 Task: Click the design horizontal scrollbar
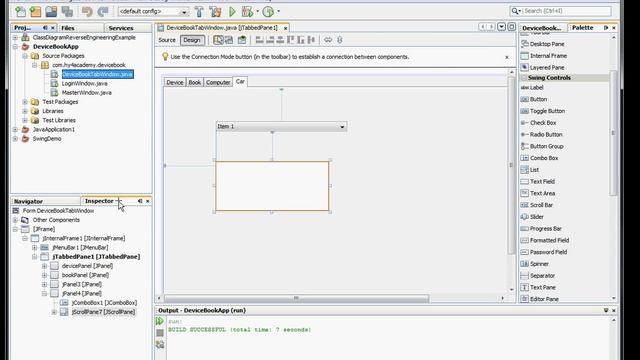point(296,298)
